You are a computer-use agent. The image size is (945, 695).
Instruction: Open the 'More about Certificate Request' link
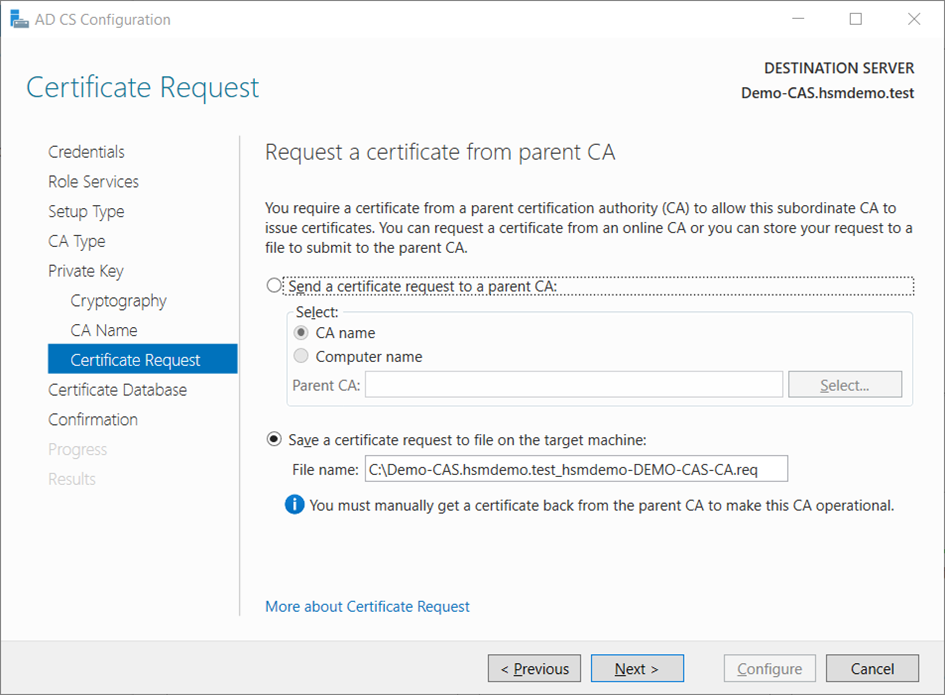click(x=367, y=606)
